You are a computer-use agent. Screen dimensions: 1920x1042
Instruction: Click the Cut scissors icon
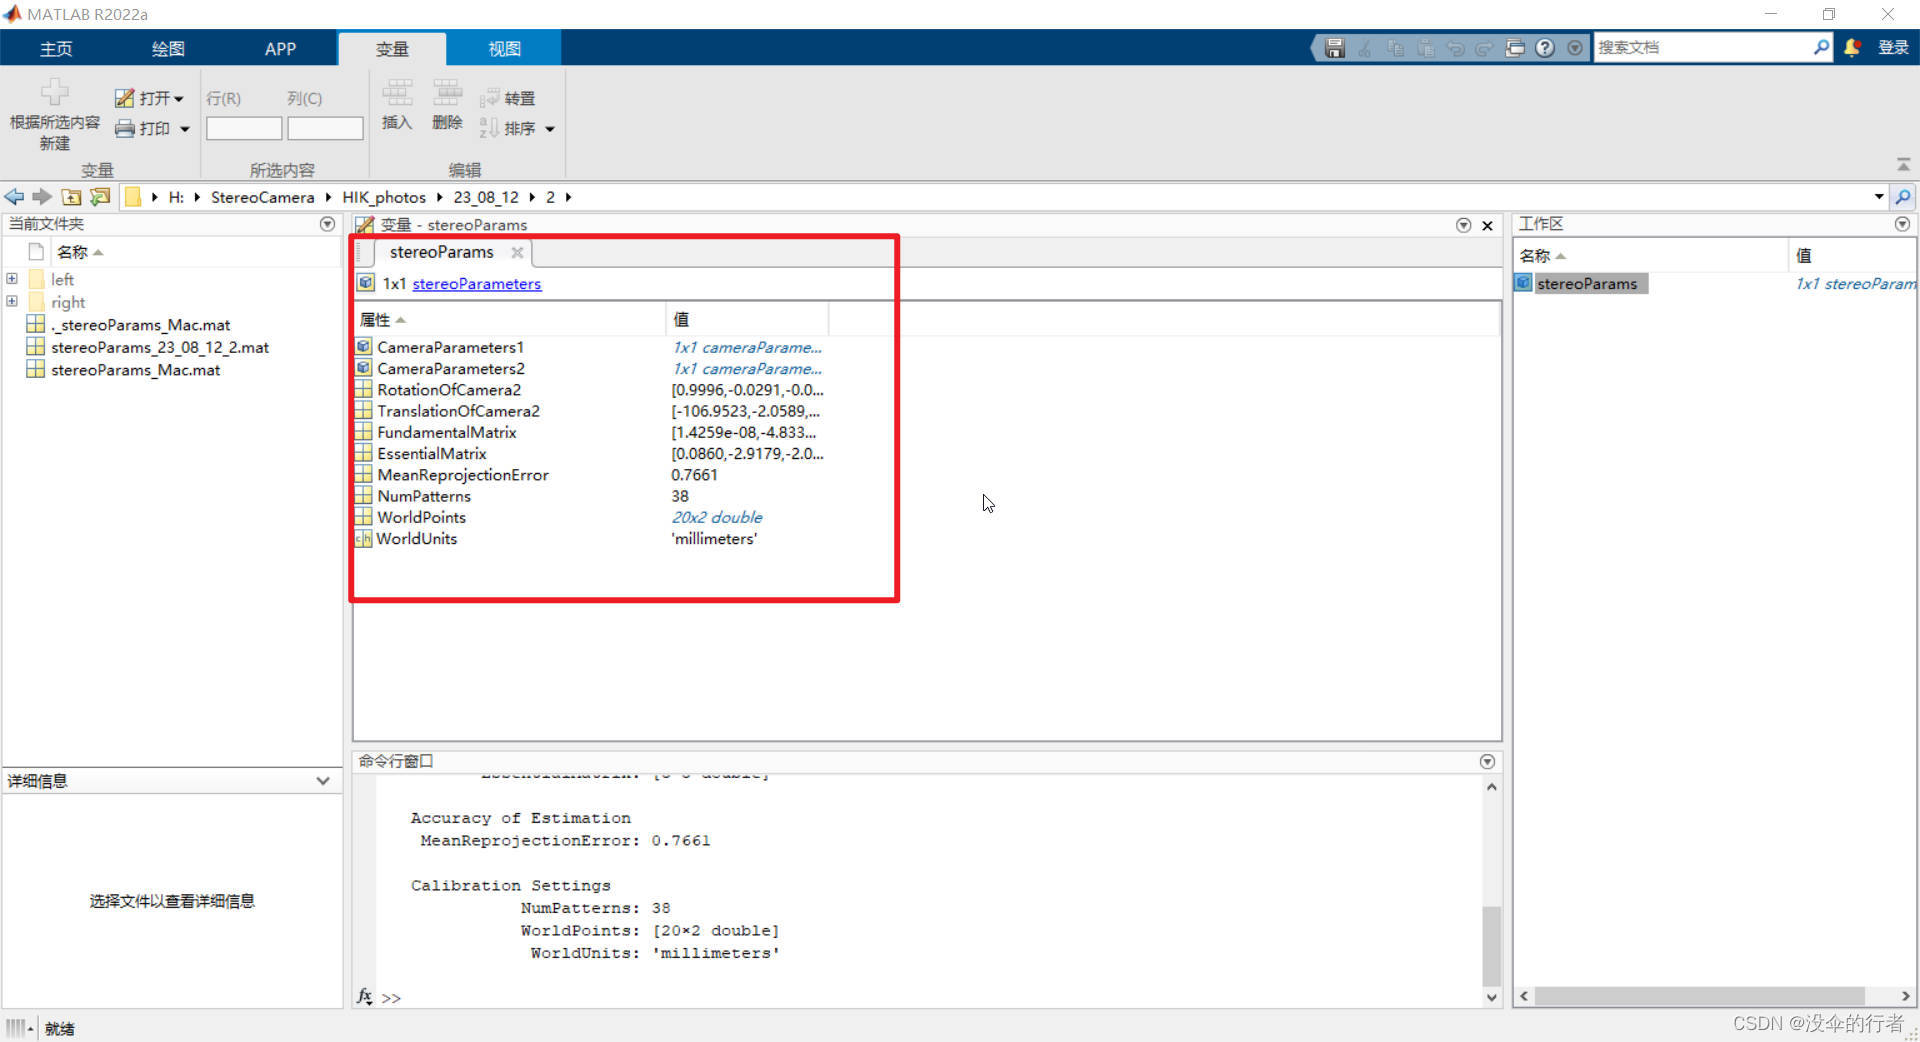1365,47
